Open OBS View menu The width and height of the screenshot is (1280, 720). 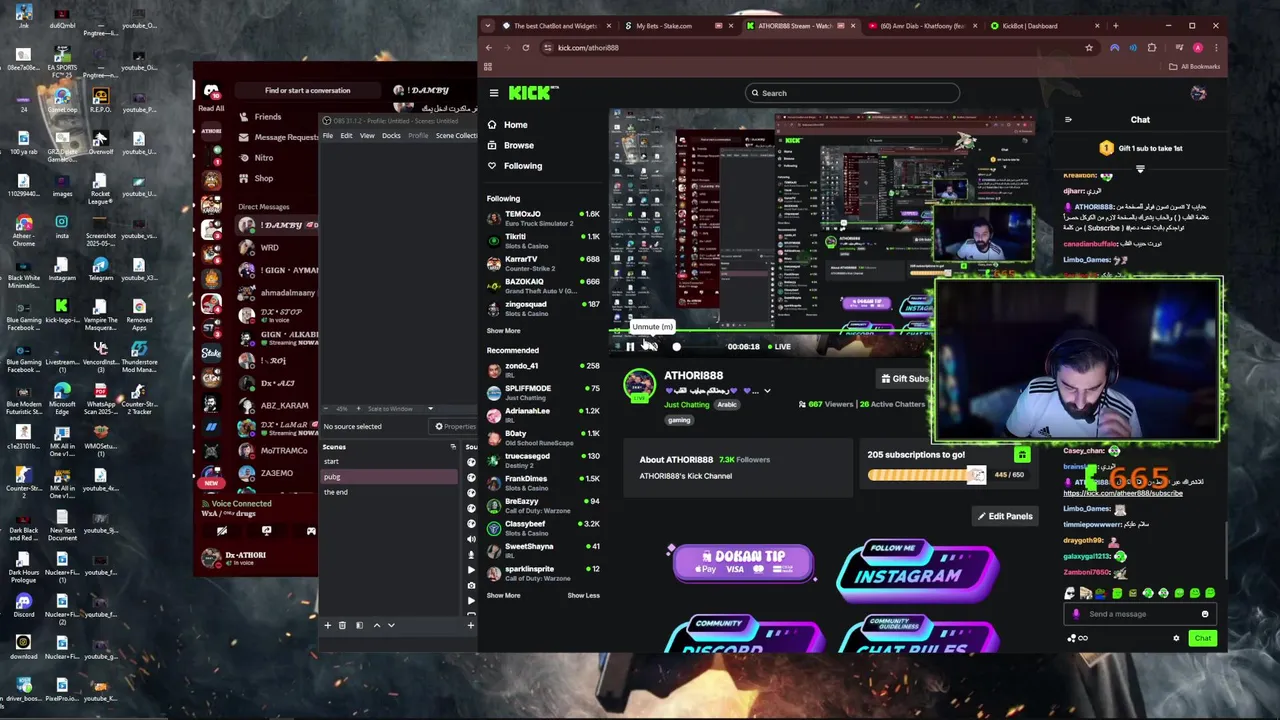367,136
